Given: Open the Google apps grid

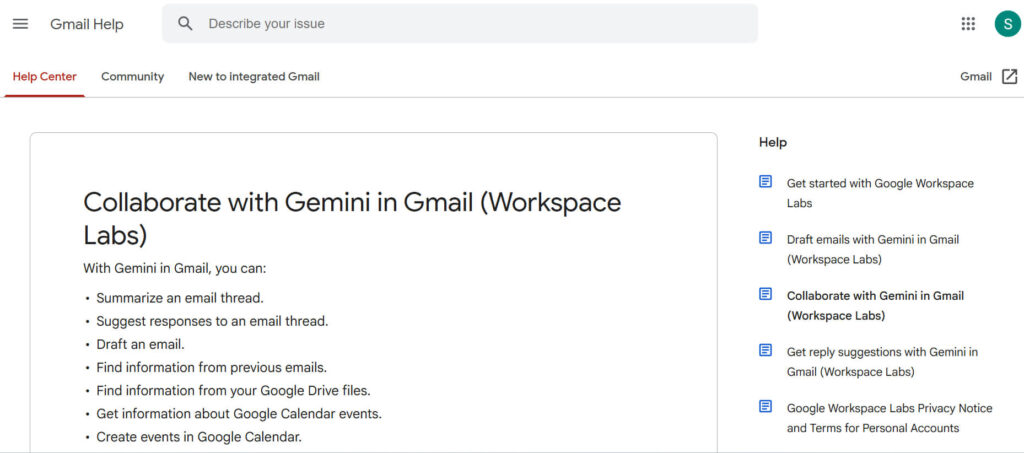Looking at the screenshot, I should coord(968,23).
